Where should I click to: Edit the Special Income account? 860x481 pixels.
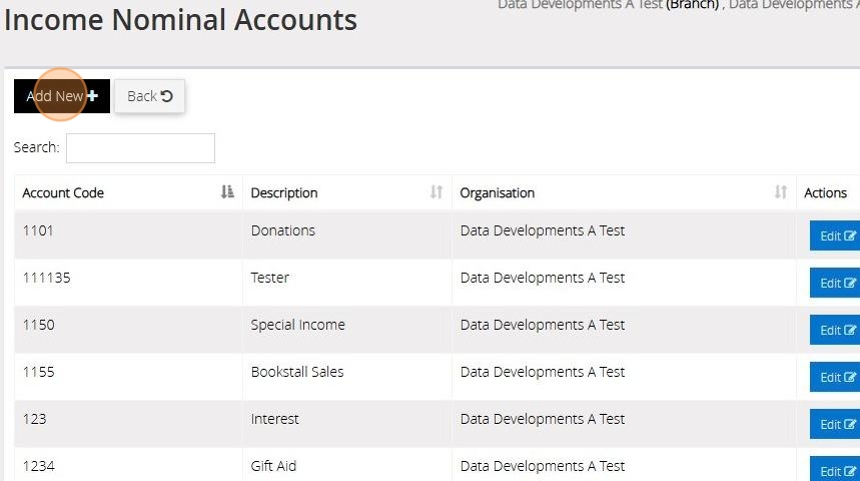coord(836,330)
